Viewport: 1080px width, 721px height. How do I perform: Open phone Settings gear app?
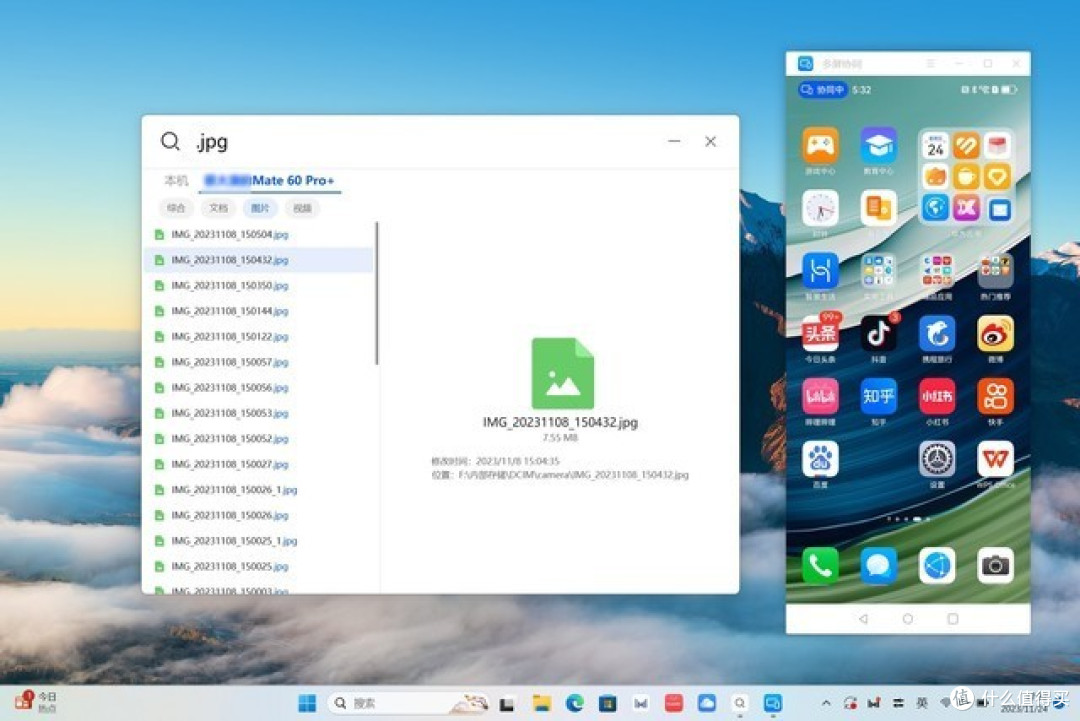pos(937,459)
